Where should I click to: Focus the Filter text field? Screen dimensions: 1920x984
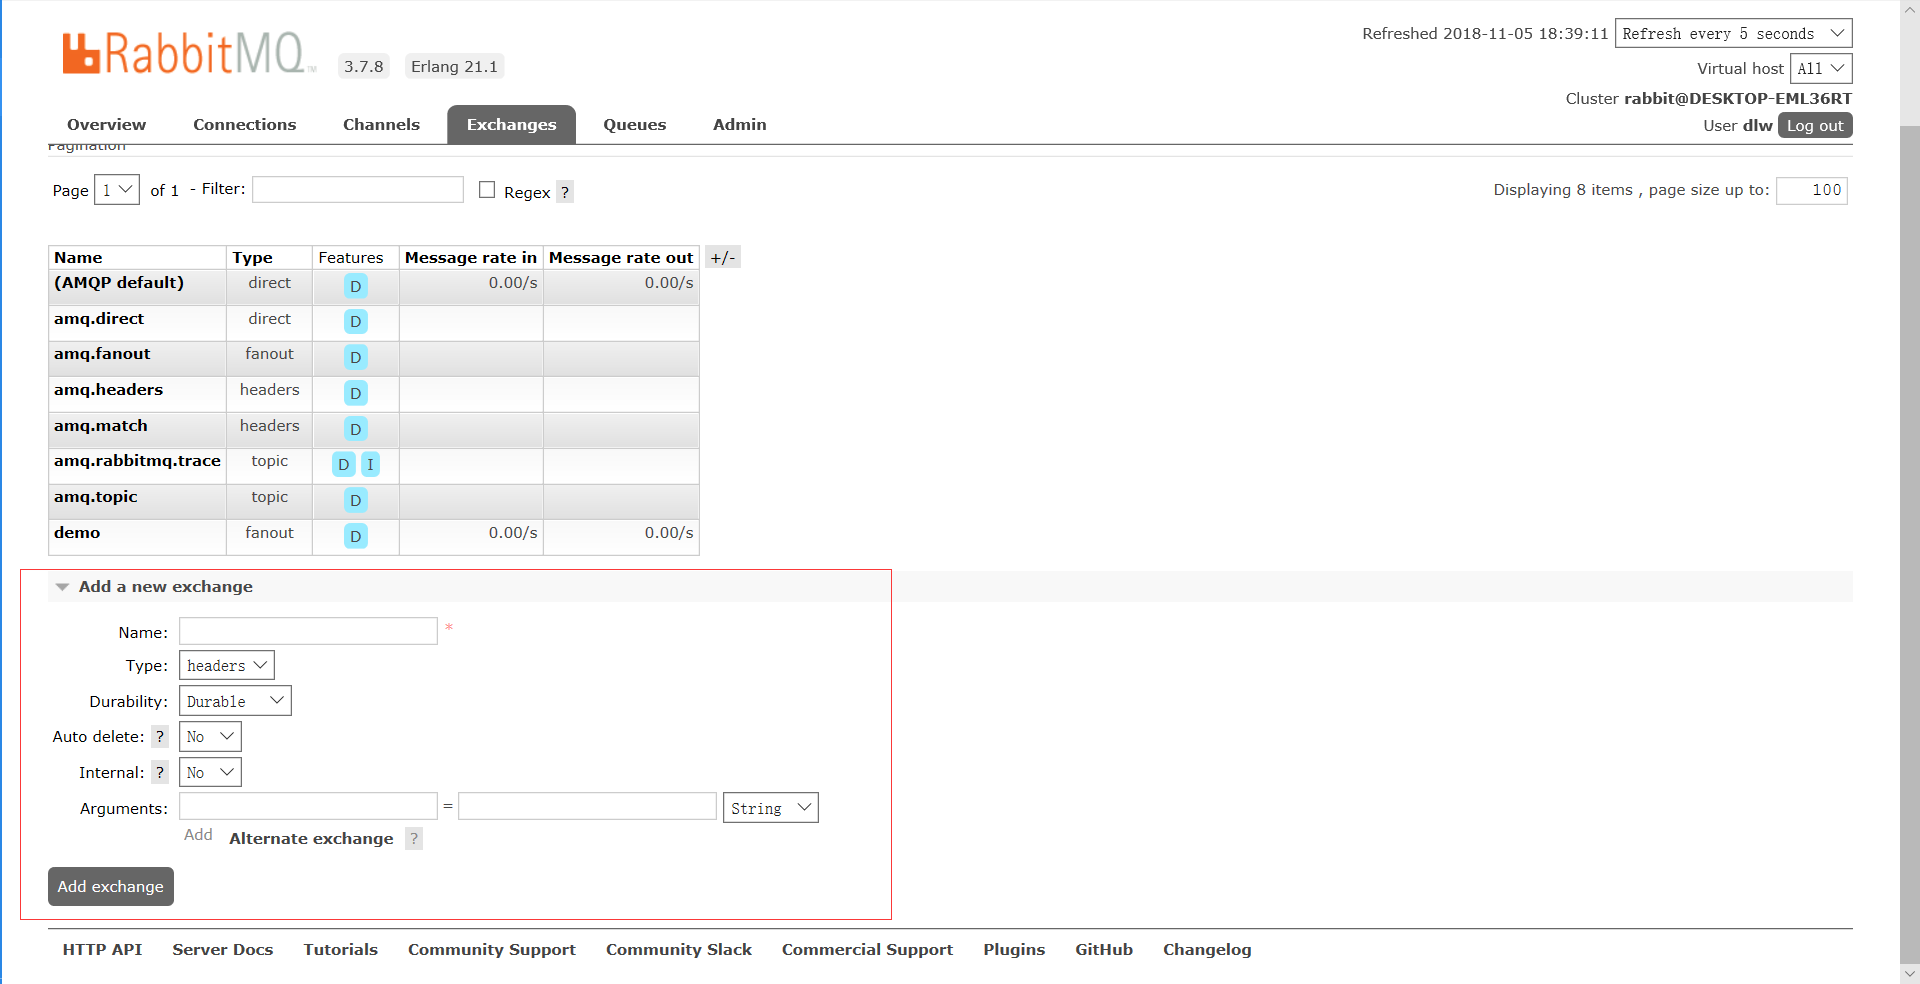[x=358, y=190]
